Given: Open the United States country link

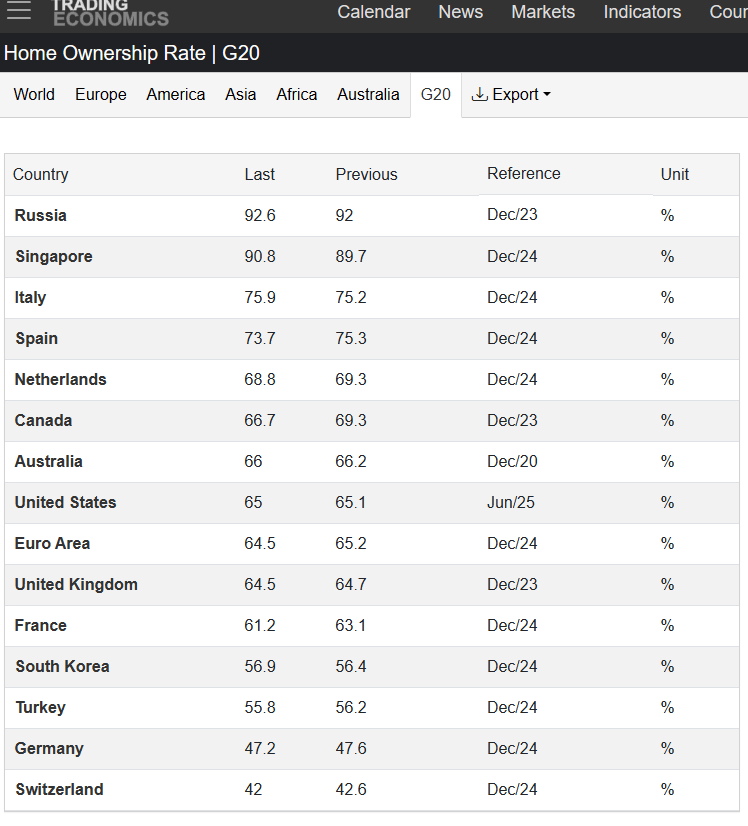Looking at the screenshot, I should coord(65,503).
